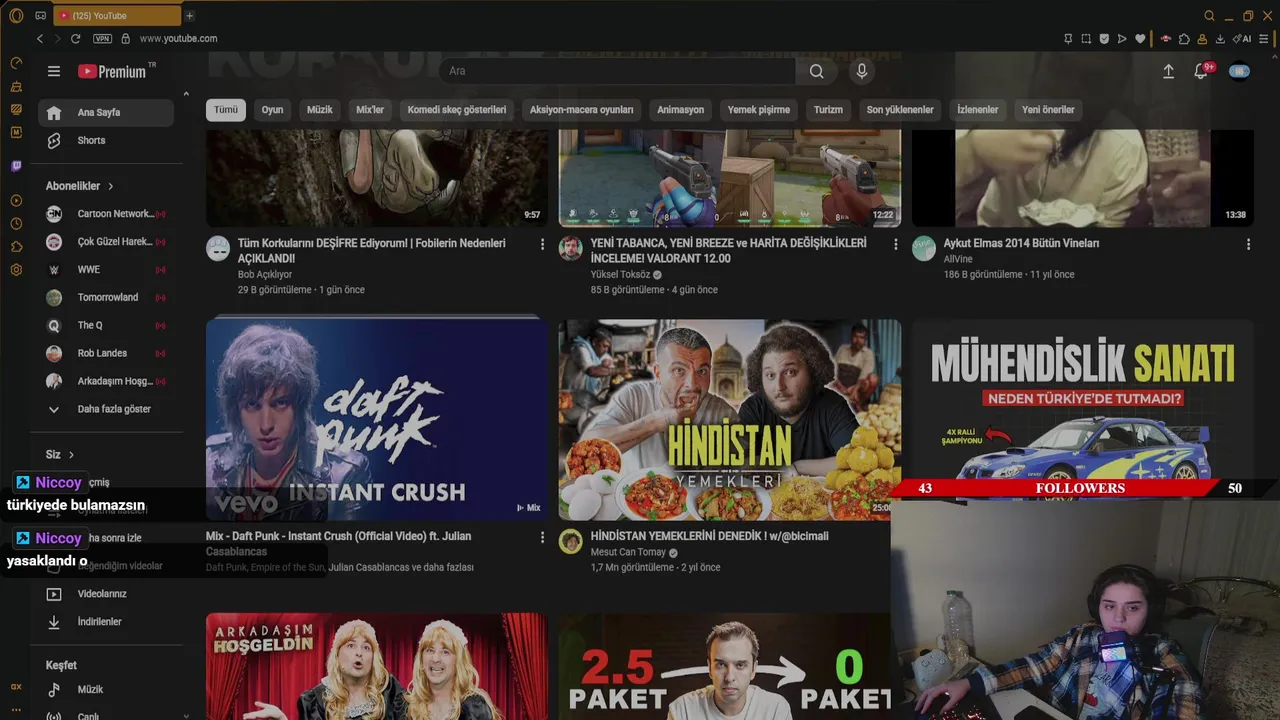
Task: Open History clock icon in Opera sidebar
Action: coord(16,223)
